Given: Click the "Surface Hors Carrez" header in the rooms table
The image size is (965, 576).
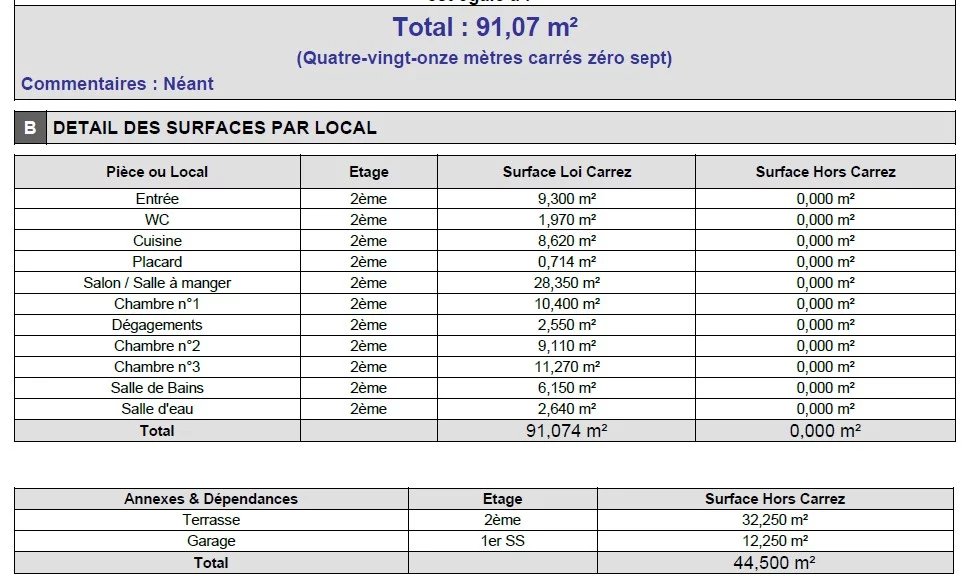Looking at the screenshot, I should (825, 172).
